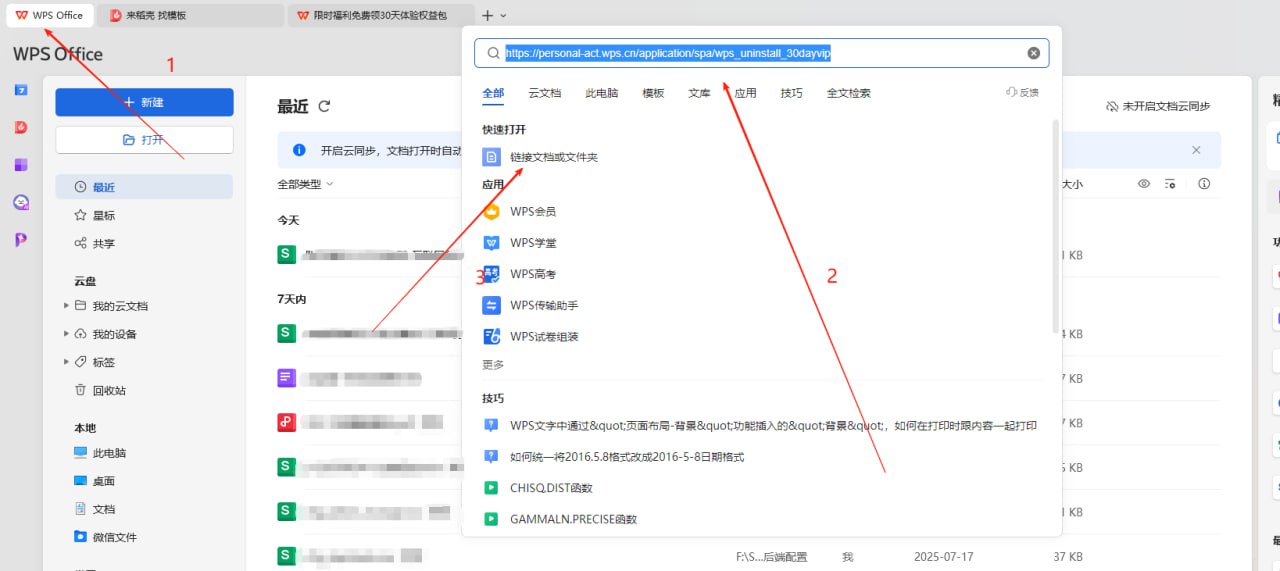The width and height of the screenshot is (1280, 571).
Task: Open WPS会员 app from search results
Action: point(532,211)
